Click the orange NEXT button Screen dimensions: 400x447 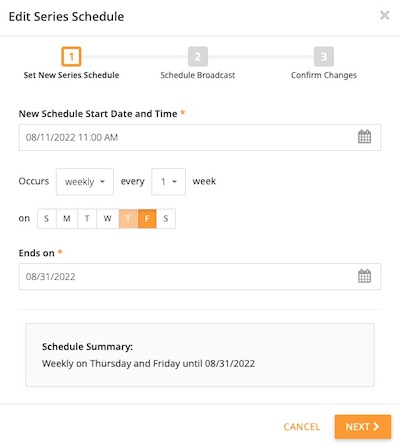pos(363,427)
